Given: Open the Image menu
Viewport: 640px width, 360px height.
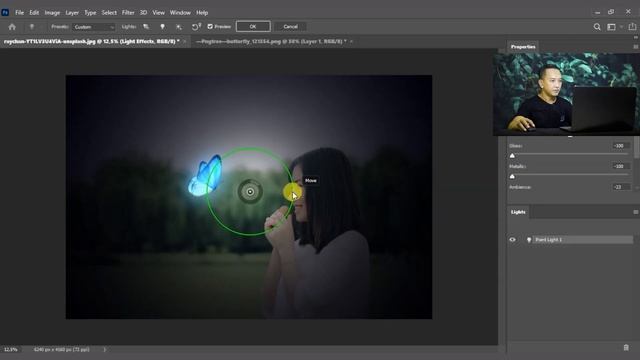Looking at the screenshot, I should 52,13.
